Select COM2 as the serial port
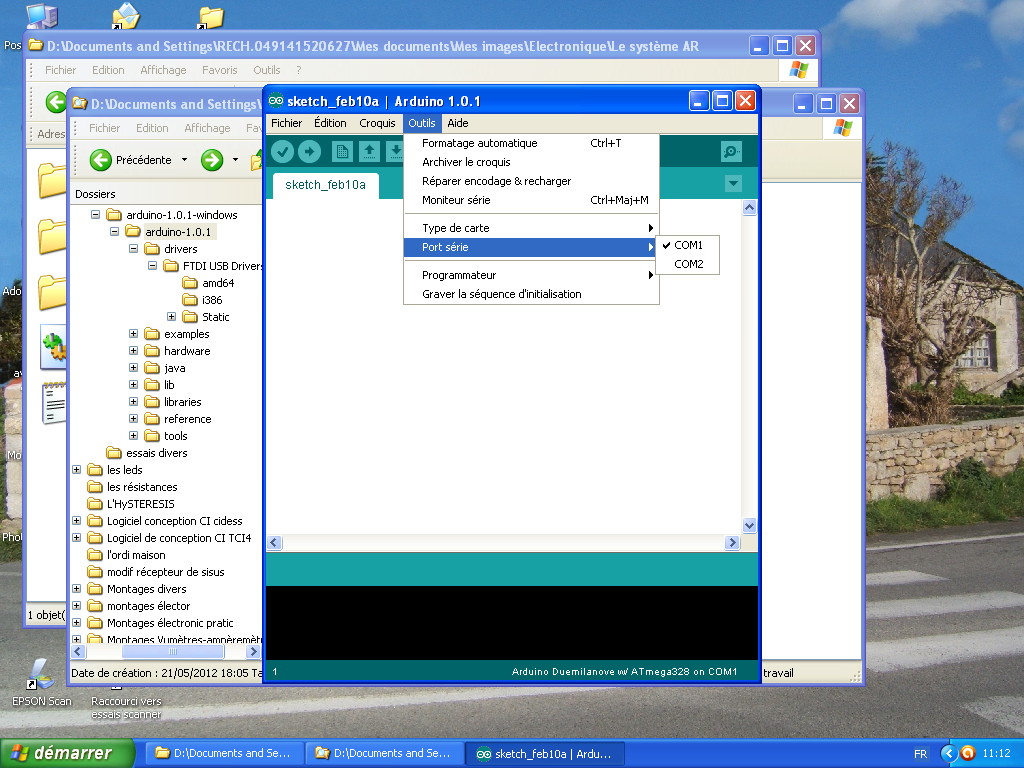 (688, 264)
